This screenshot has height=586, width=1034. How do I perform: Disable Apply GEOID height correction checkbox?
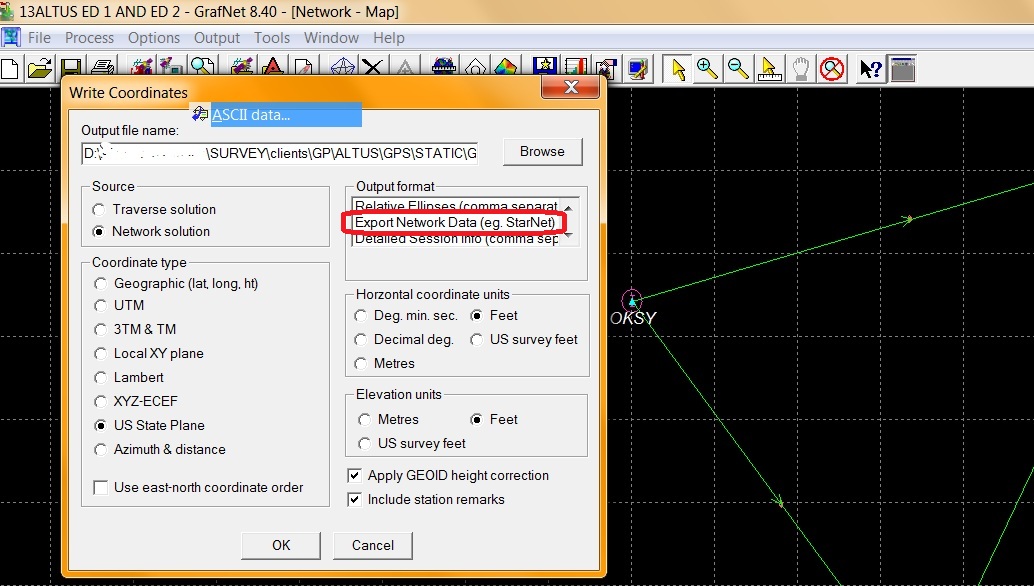coord(354,475)
